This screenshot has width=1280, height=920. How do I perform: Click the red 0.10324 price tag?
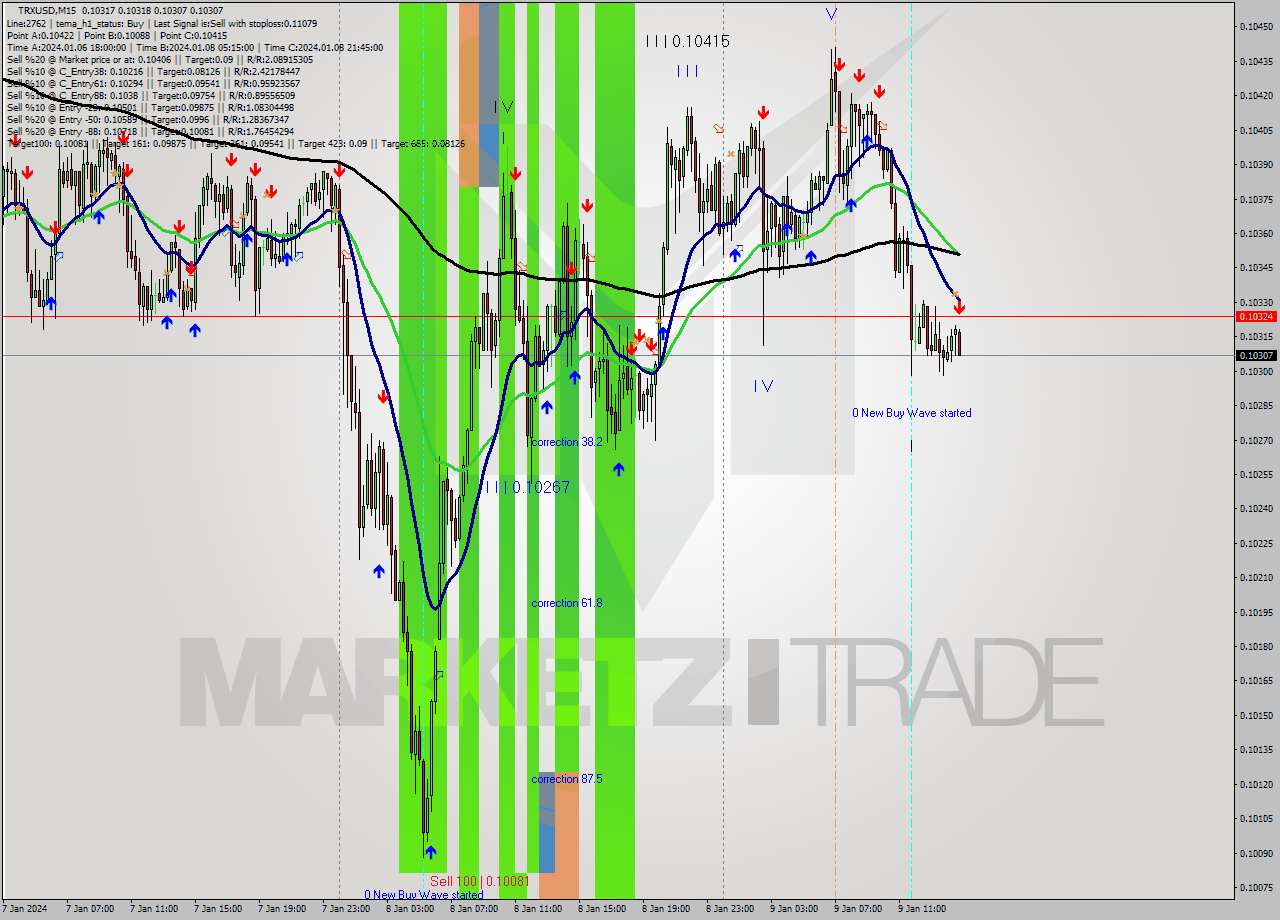click(1256, 316)
